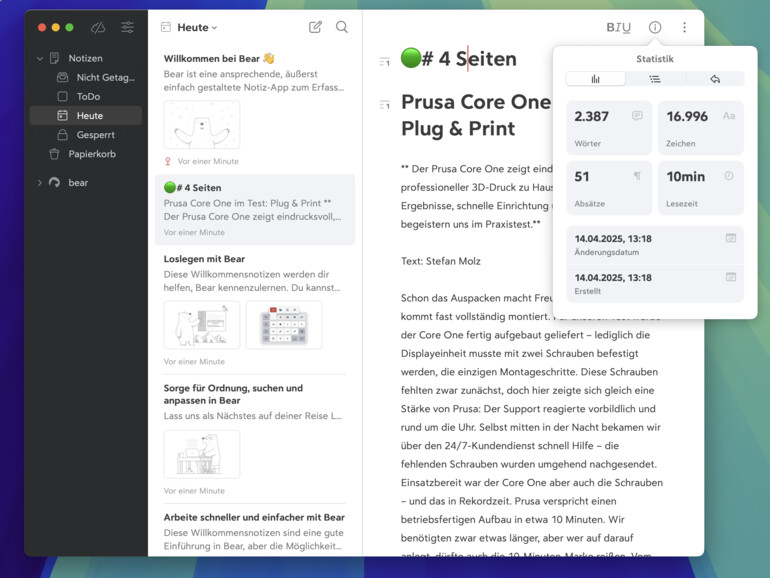770x578 pixels.
Task: Create a new note with compose icon
Action: point(315,27)
